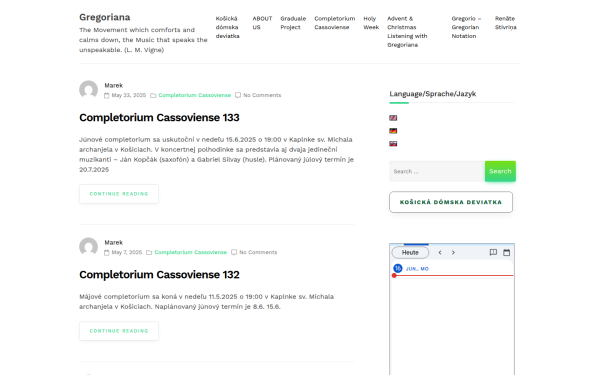Switch language via the English flag icon

point(393,118)
